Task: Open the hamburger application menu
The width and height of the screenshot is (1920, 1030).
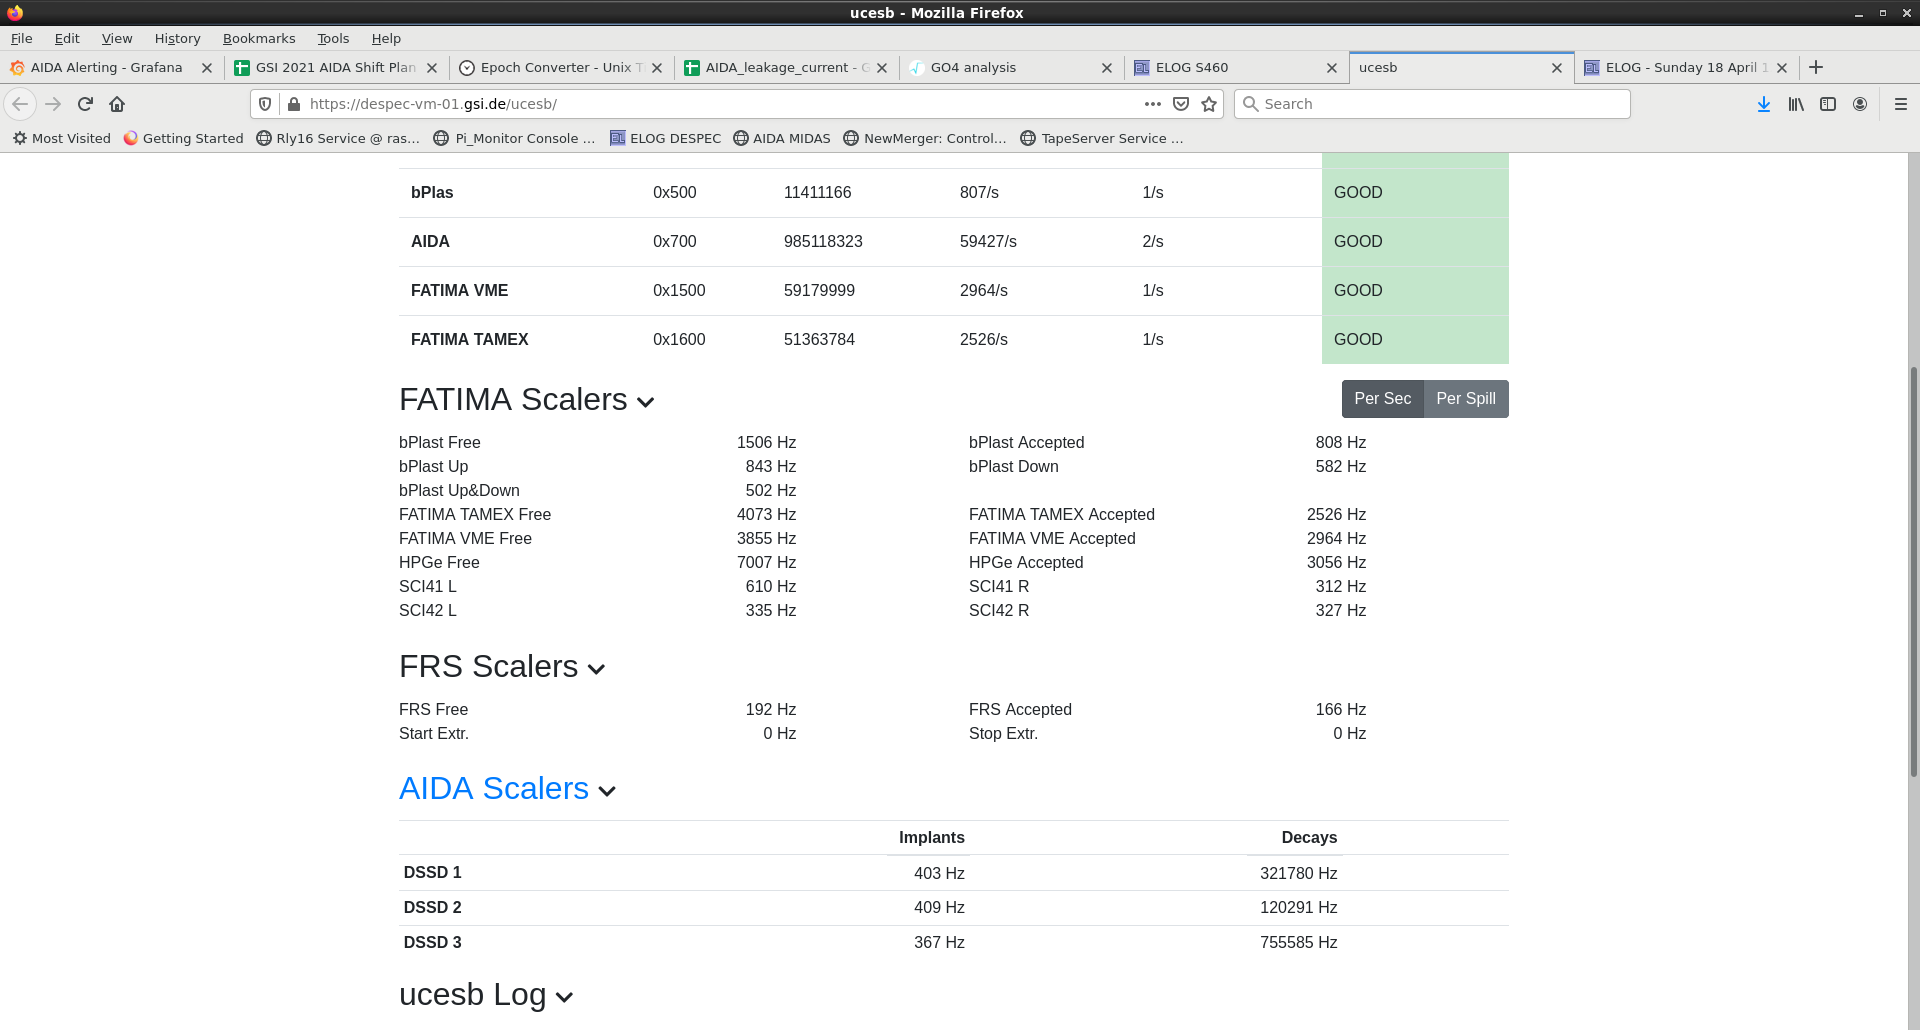Action: (1901, 104)
